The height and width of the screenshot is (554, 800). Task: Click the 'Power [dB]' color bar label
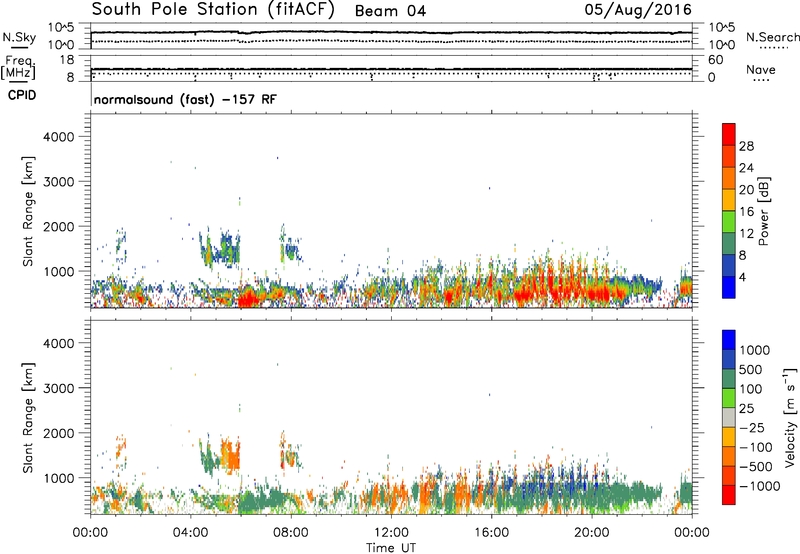(763, 211)
